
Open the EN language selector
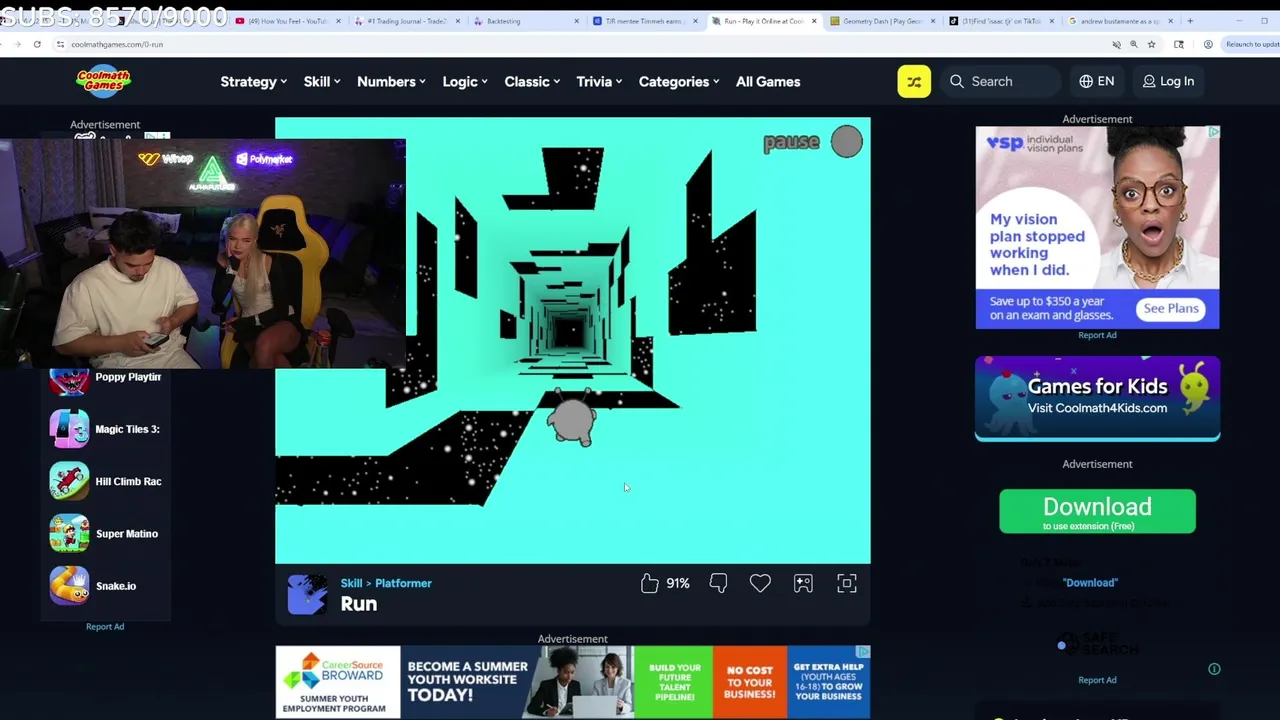[x=1097, y=81]
